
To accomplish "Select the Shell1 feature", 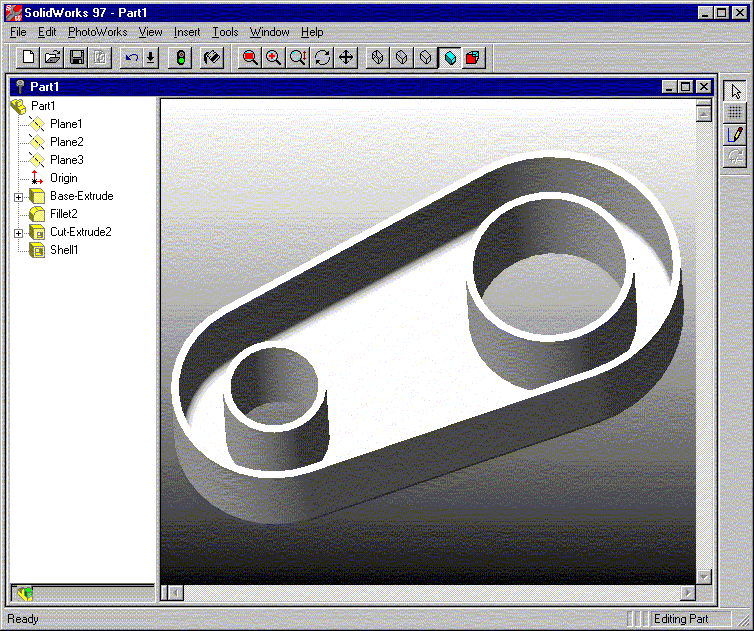I will click(63, 250).
